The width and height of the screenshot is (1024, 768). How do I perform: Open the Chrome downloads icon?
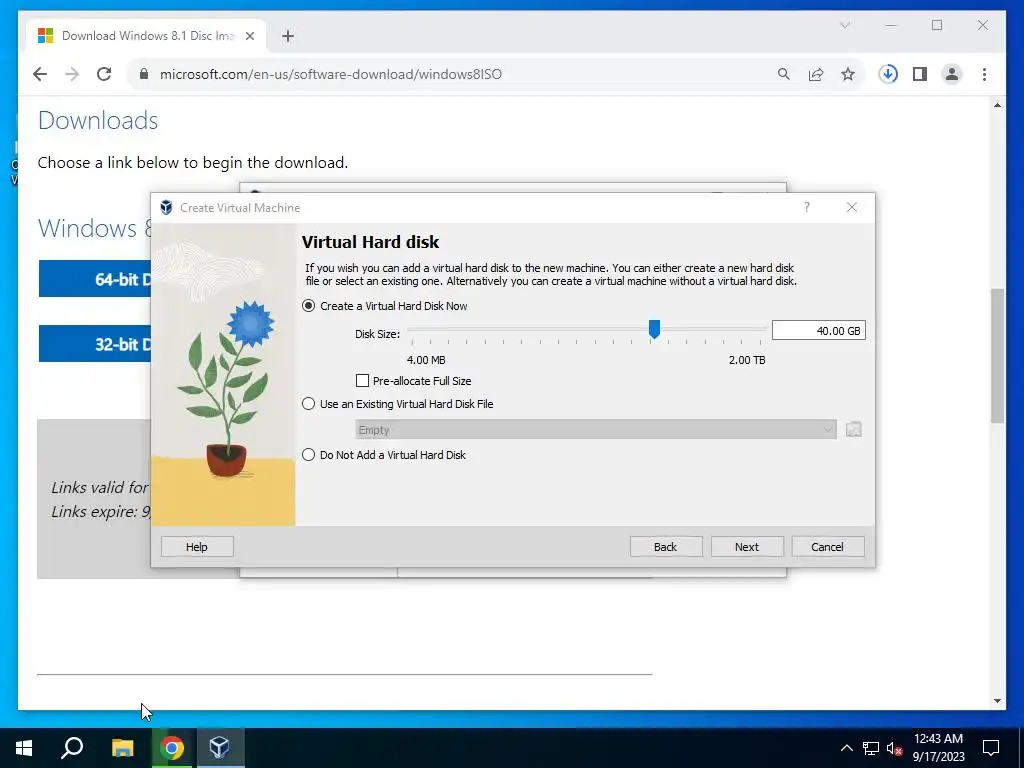pos(888,74)
